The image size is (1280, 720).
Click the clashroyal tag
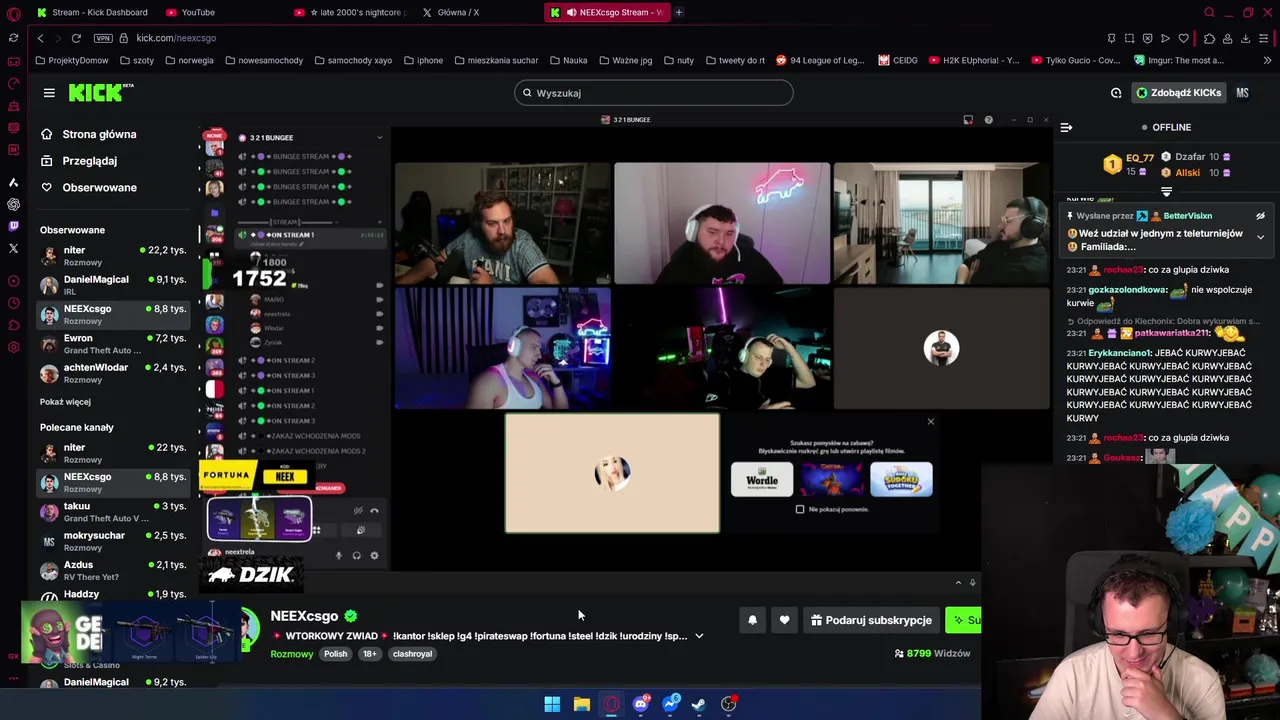412,654
